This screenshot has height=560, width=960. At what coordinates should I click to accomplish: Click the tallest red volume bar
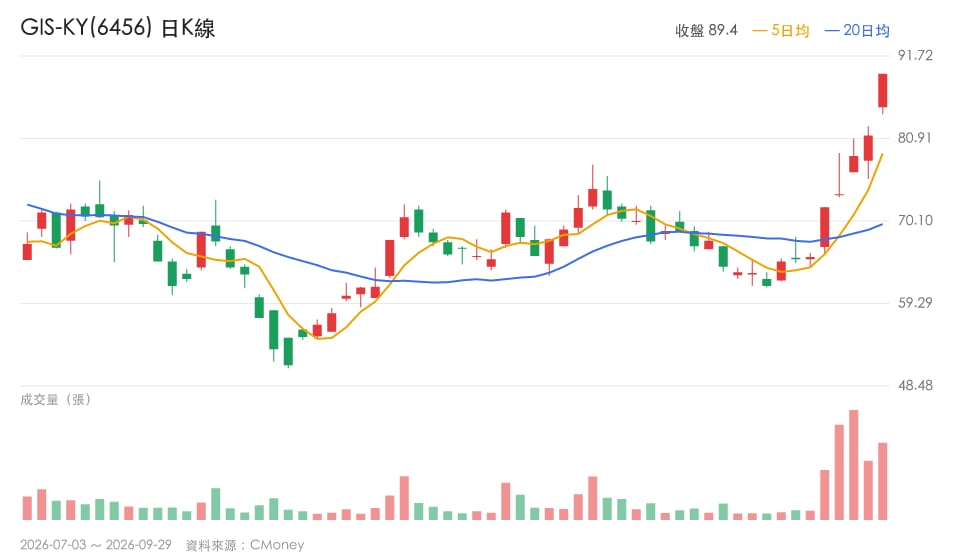point(853,465)
